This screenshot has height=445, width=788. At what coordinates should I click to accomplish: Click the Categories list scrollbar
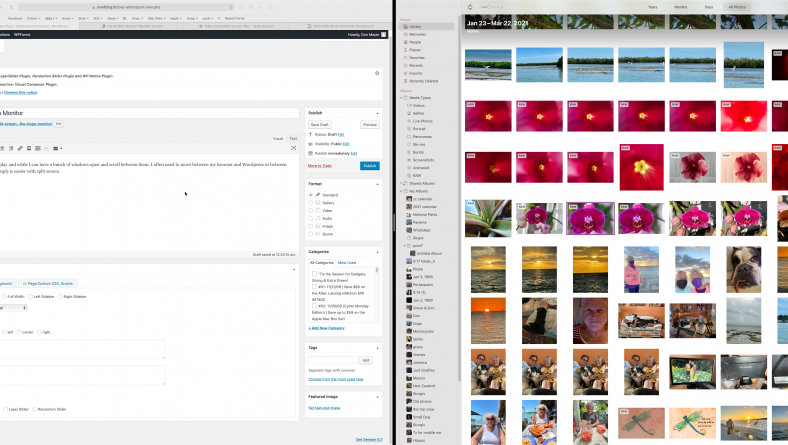tap(377, 270)
